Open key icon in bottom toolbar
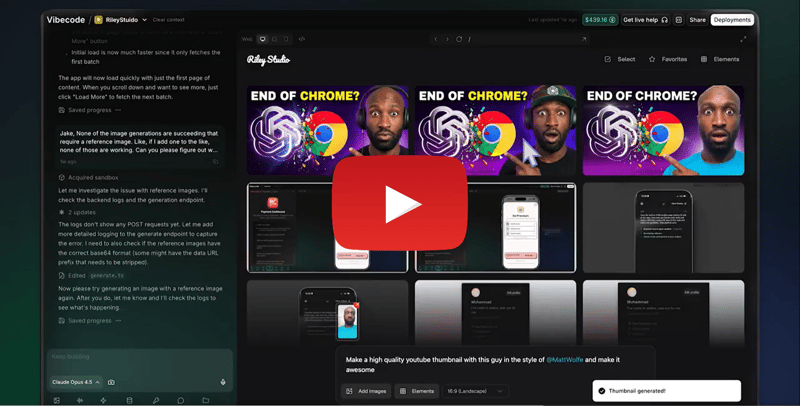The width and height of the screenshot is (800, 406). pyautogui.click(x=156, y=400)
